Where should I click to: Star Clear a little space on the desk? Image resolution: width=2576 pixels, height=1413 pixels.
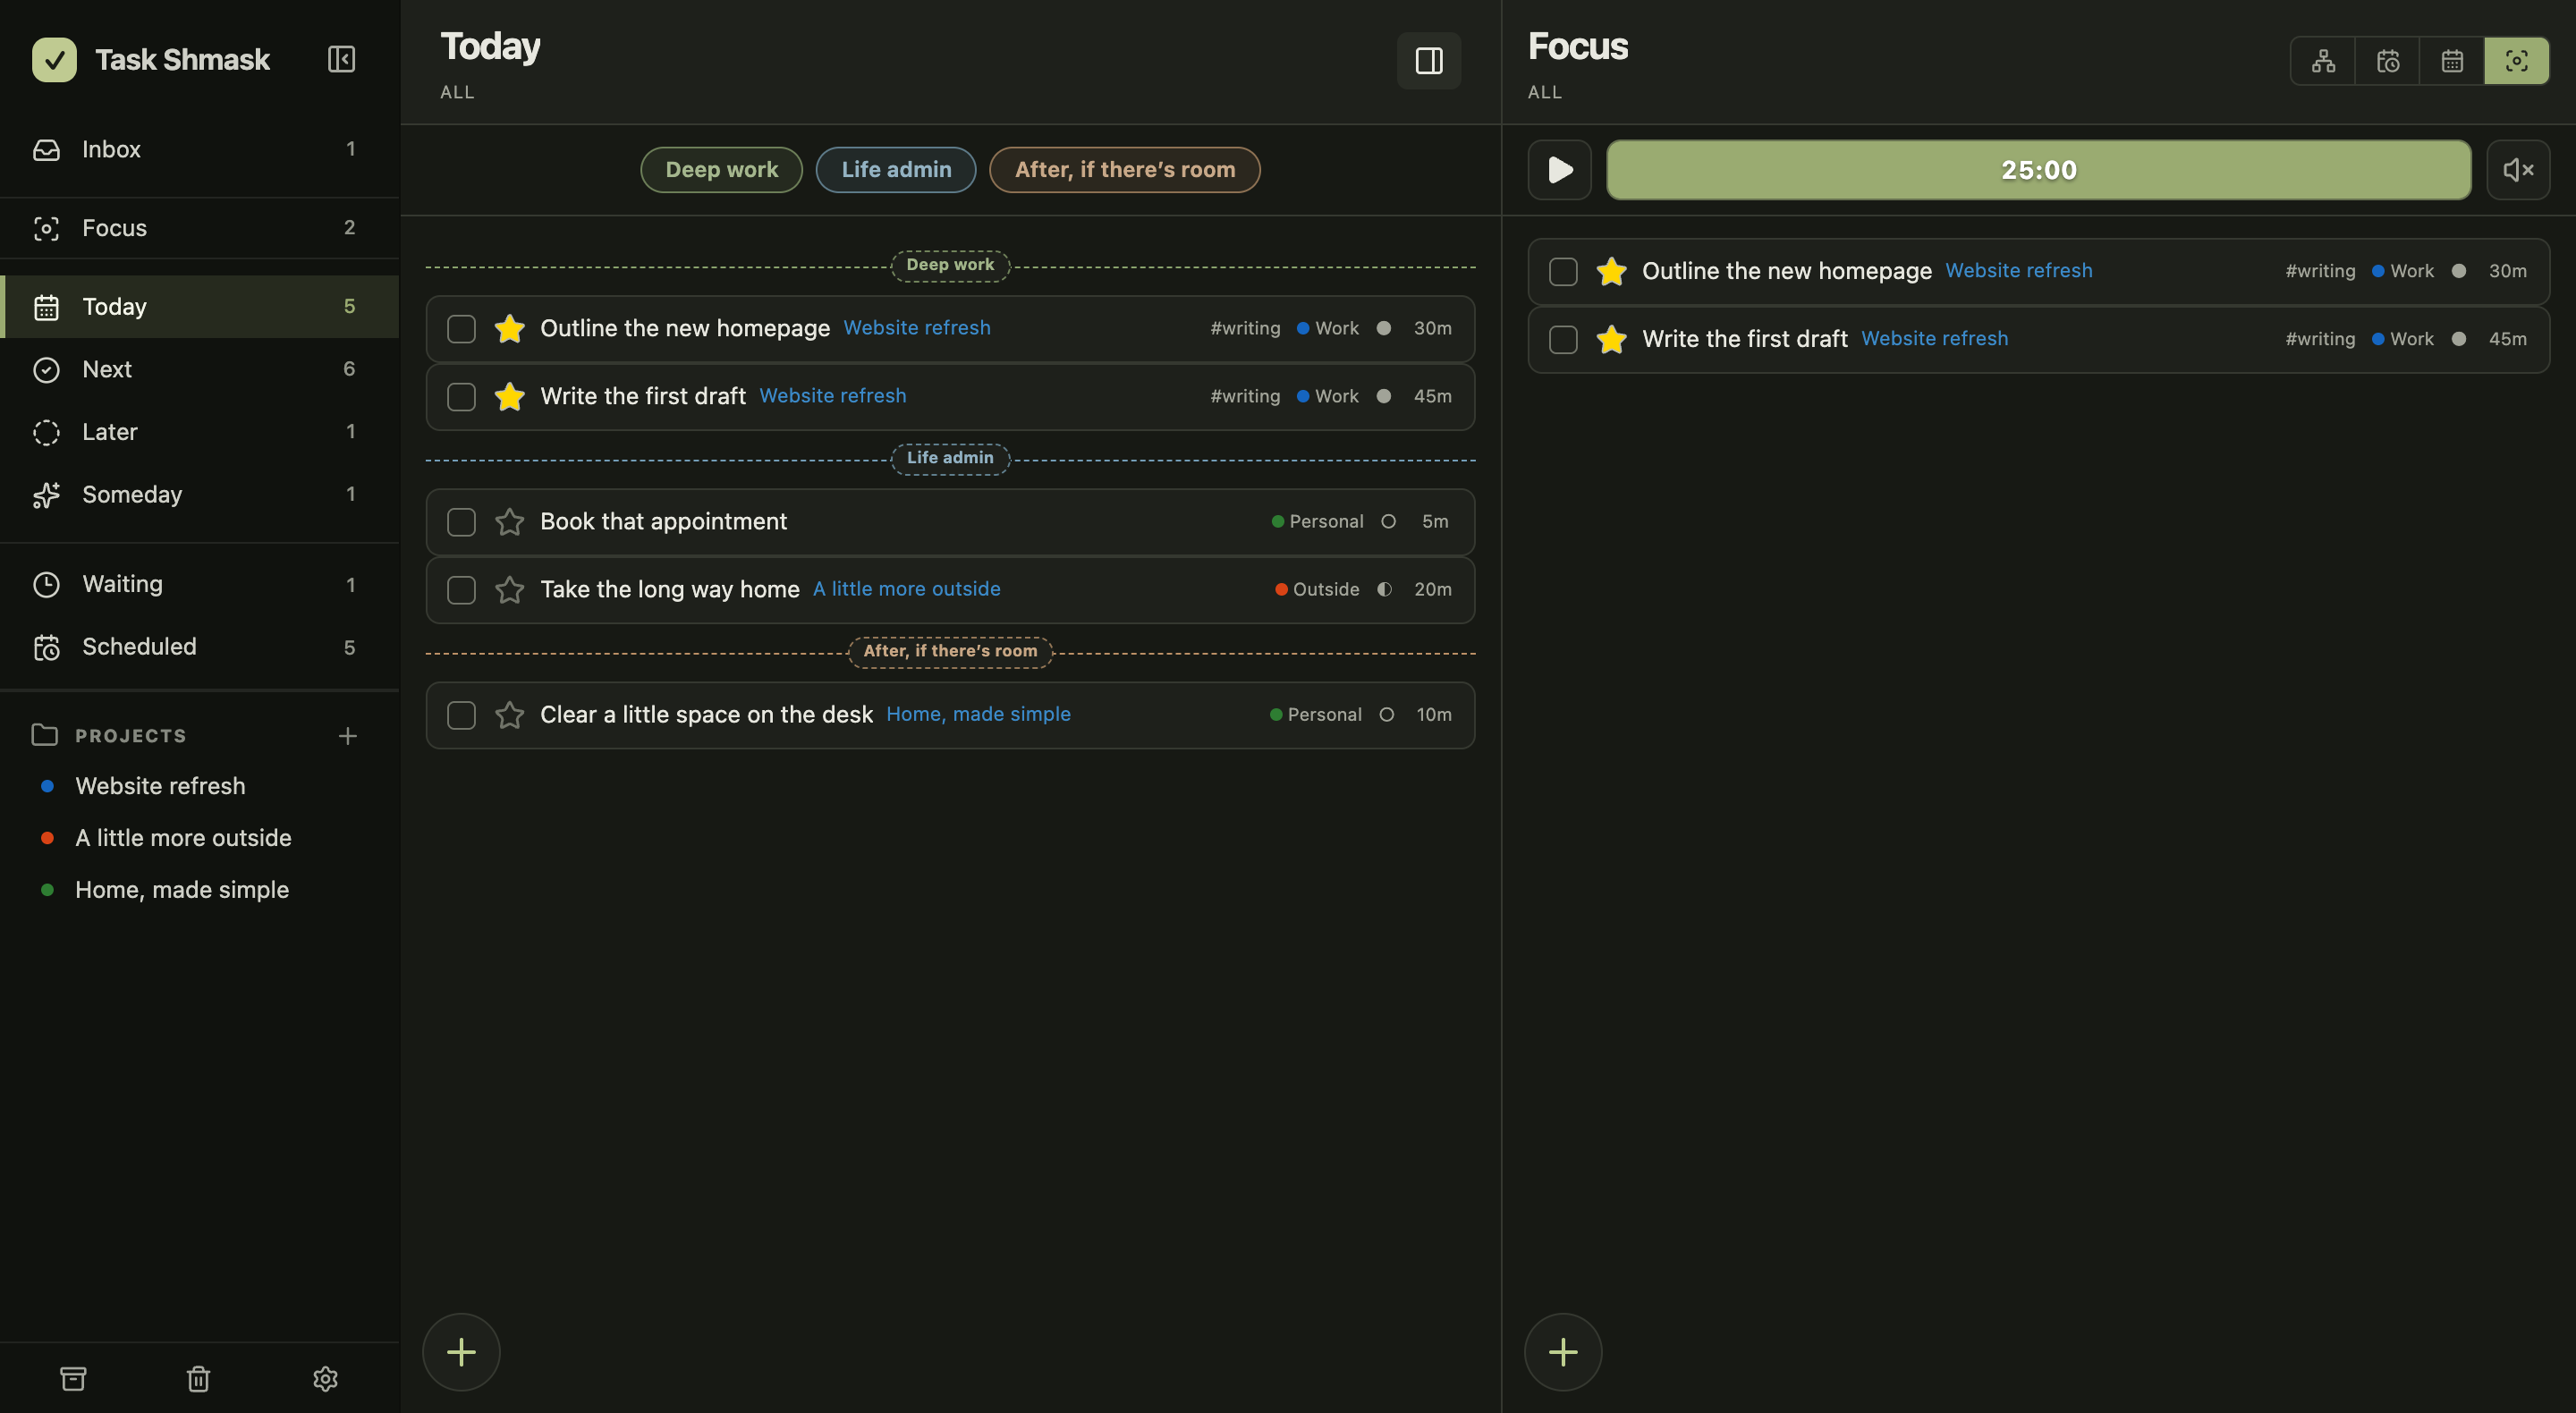510,715
